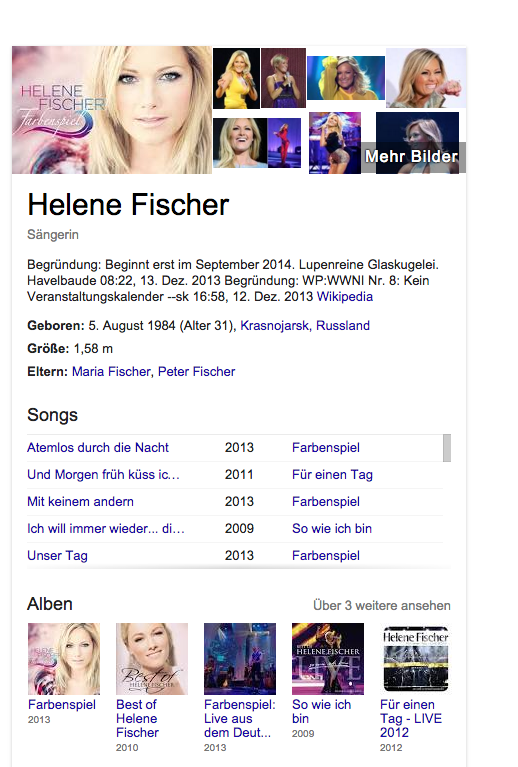Open the Peter Fischer link

pyautogui.click(x=196, y=372)
